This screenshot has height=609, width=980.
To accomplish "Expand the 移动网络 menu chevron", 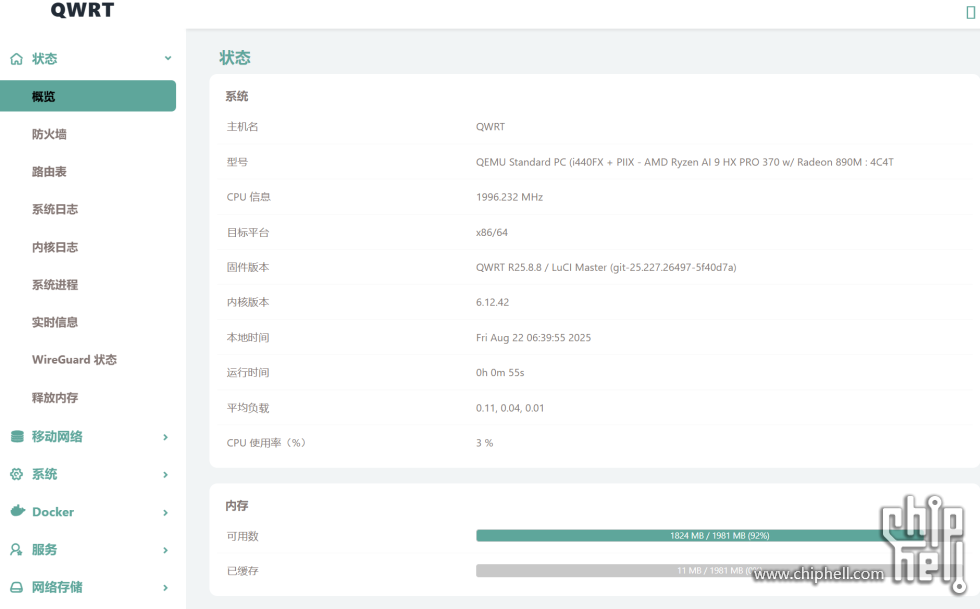I will (x=166, y=437).
